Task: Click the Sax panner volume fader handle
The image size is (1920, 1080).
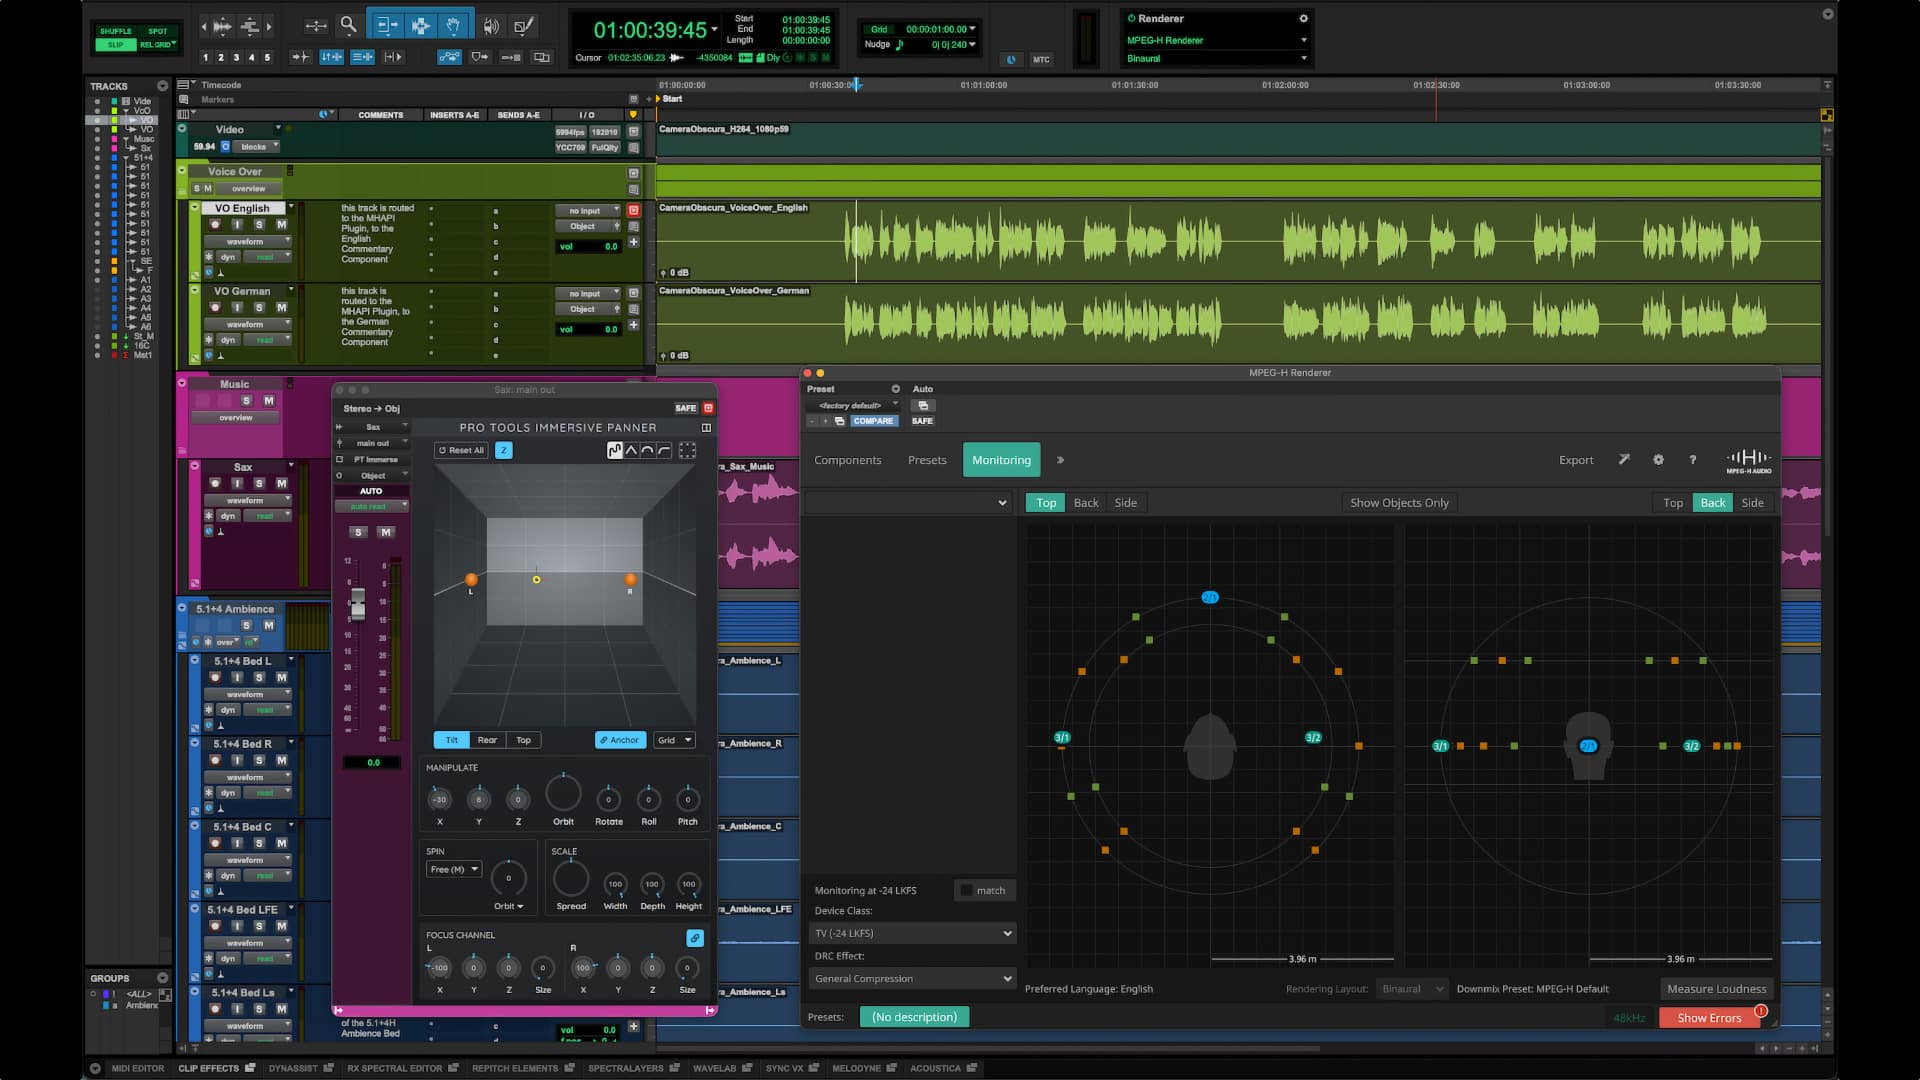Action: pyautogui.click(x=357, y=603)
